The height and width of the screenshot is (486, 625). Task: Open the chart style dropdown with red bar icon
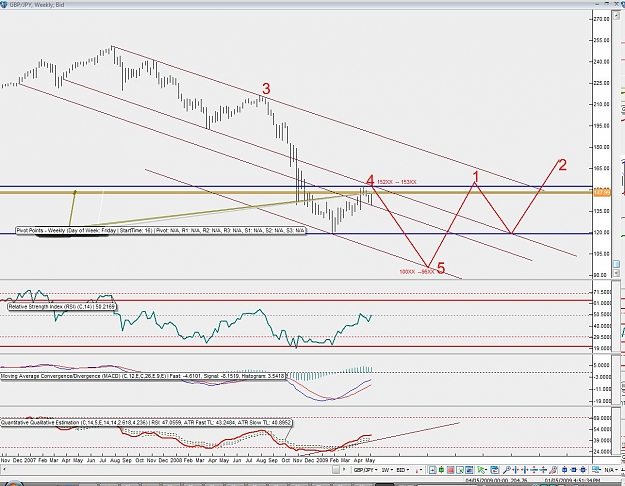coord(419,470)
